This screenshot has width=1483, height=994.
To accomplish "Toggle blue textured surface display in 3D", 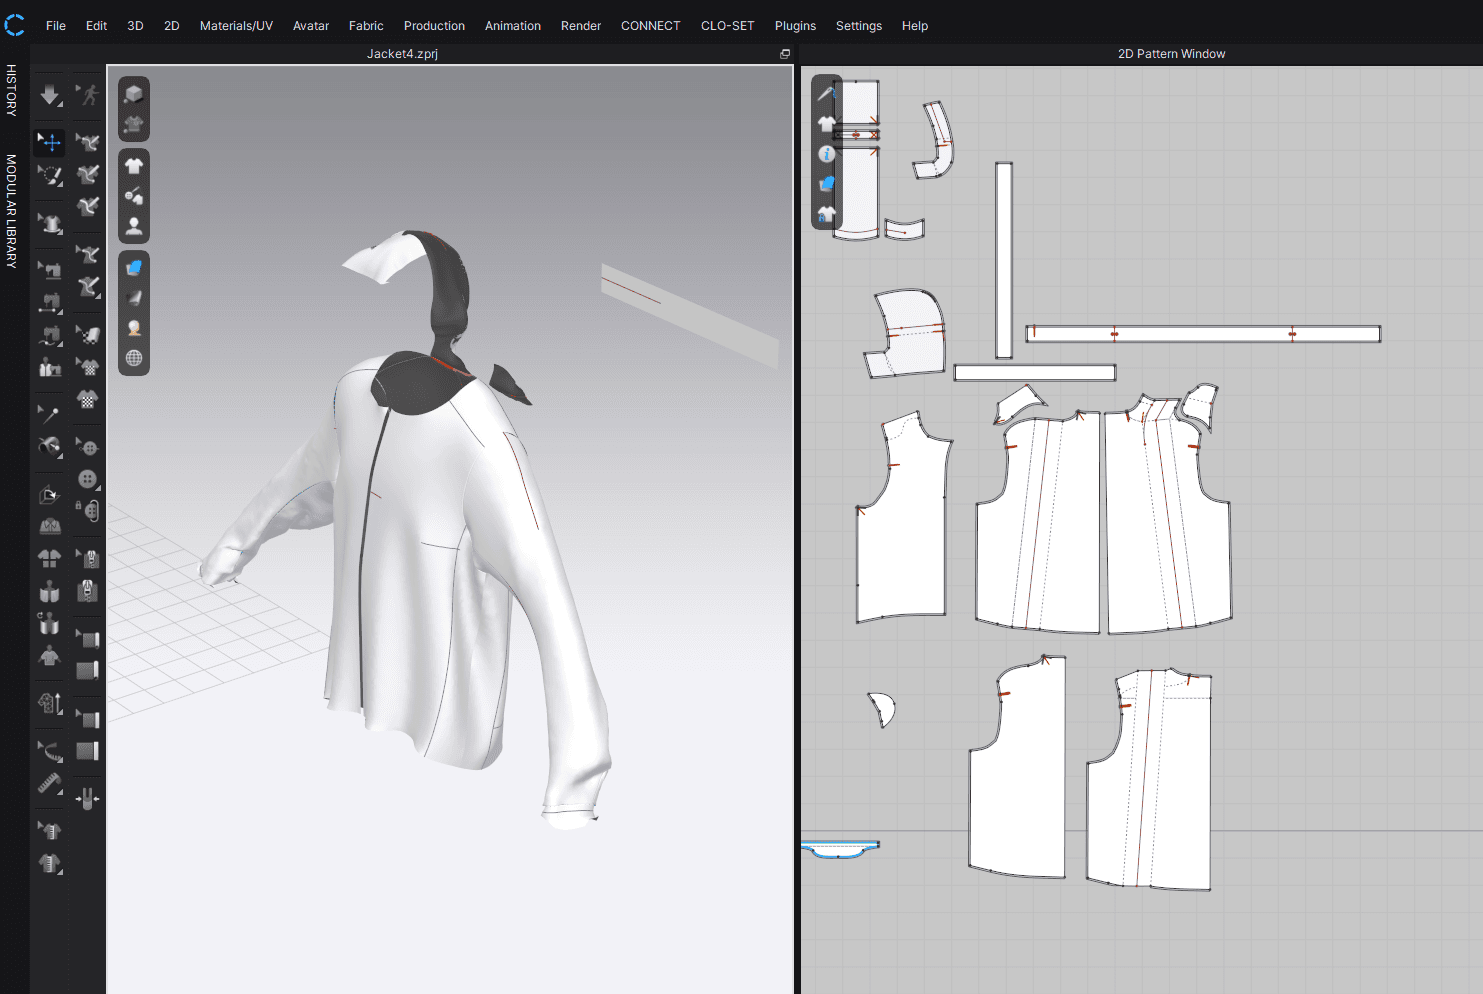I will click(x=134, y=267).
